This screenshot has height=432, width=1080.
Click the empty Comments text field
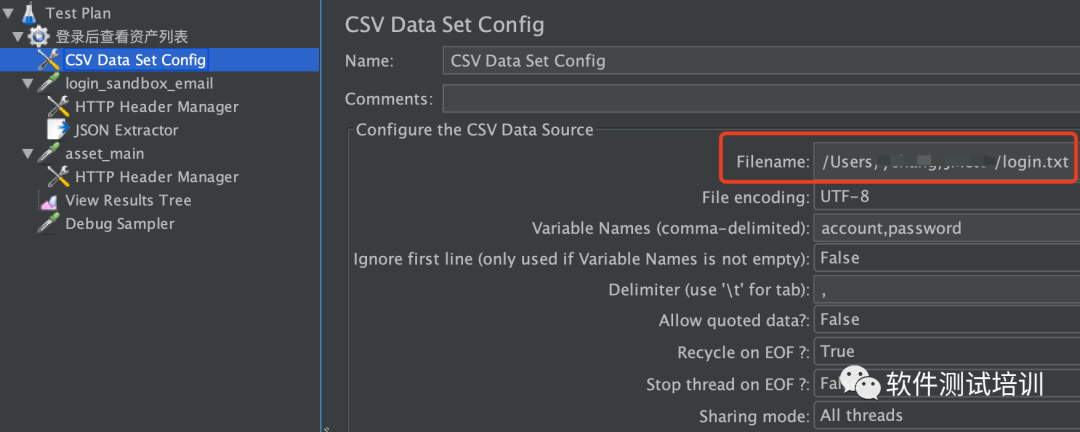761,99
